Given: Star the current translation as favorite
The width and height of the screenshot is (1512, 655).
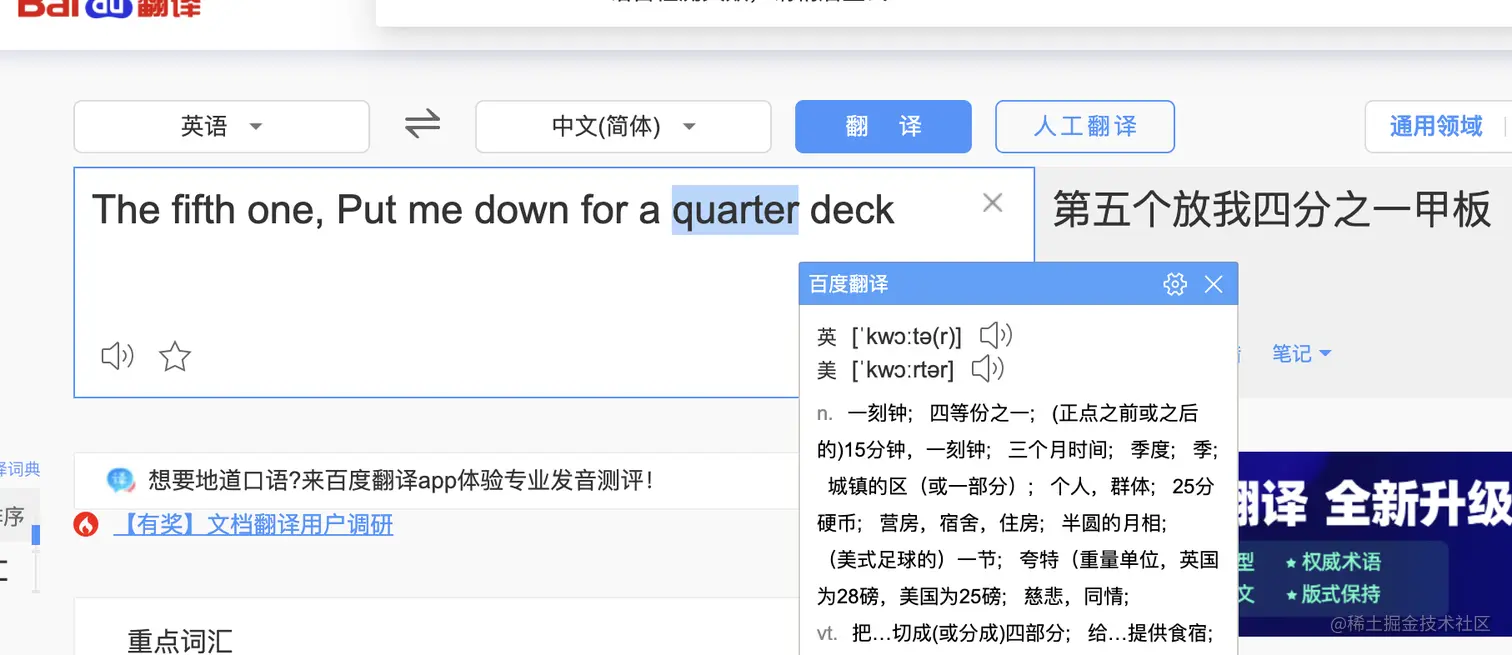Looking at the screenshot, I should 174,355.
